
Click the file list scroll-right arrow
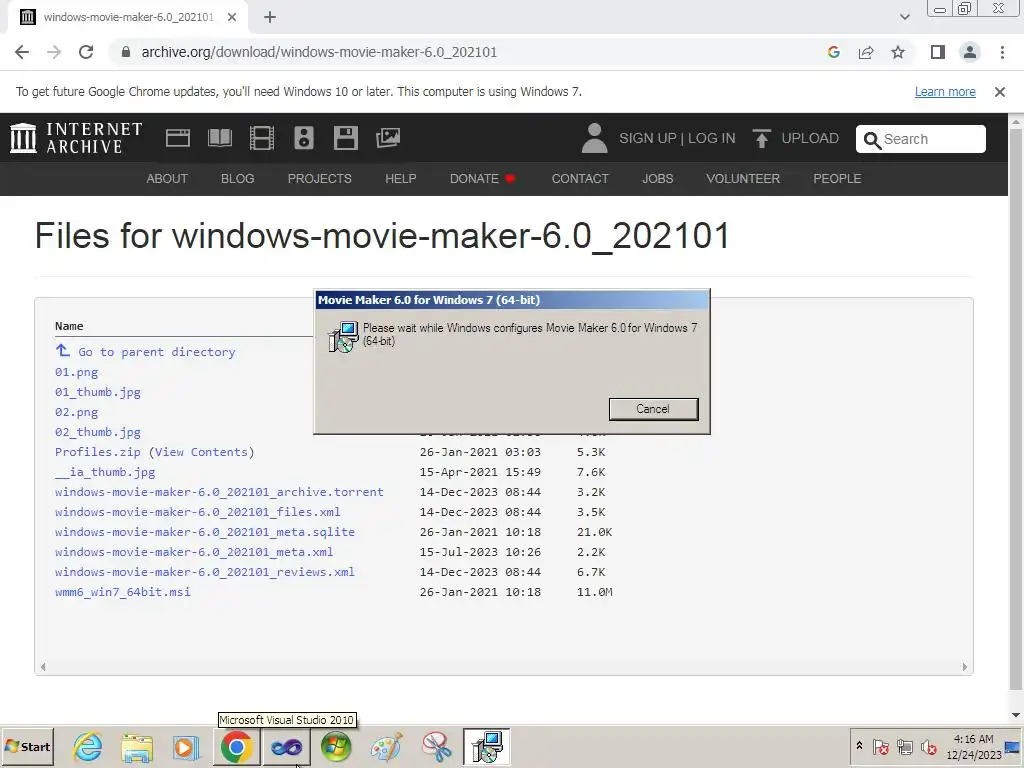point(965,667)
